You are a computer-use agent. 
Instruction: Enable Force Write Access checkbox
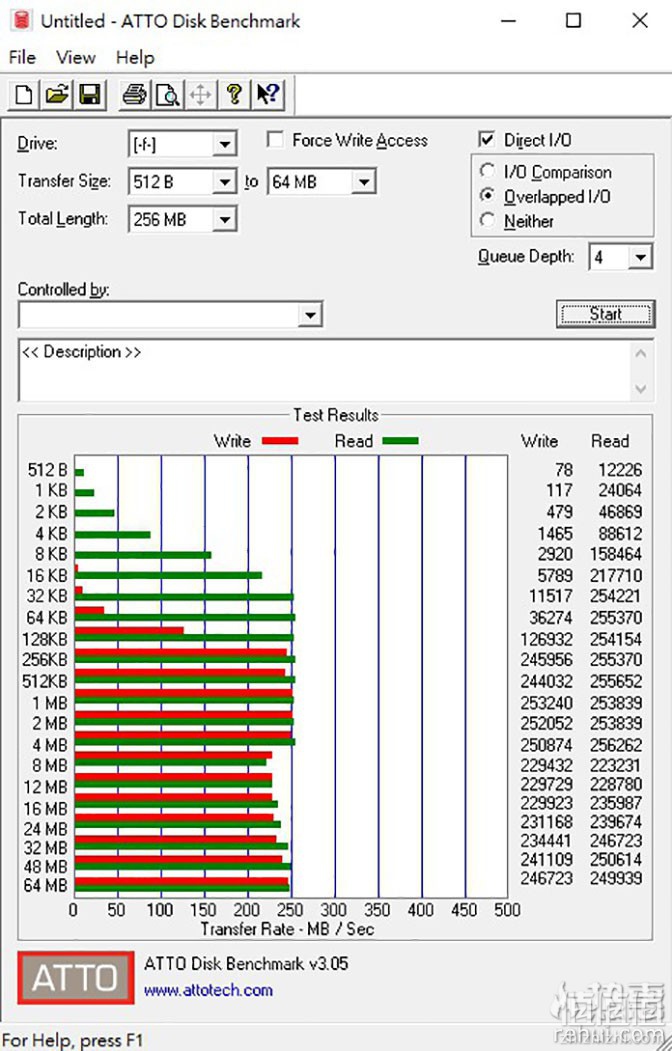[275, 139]
